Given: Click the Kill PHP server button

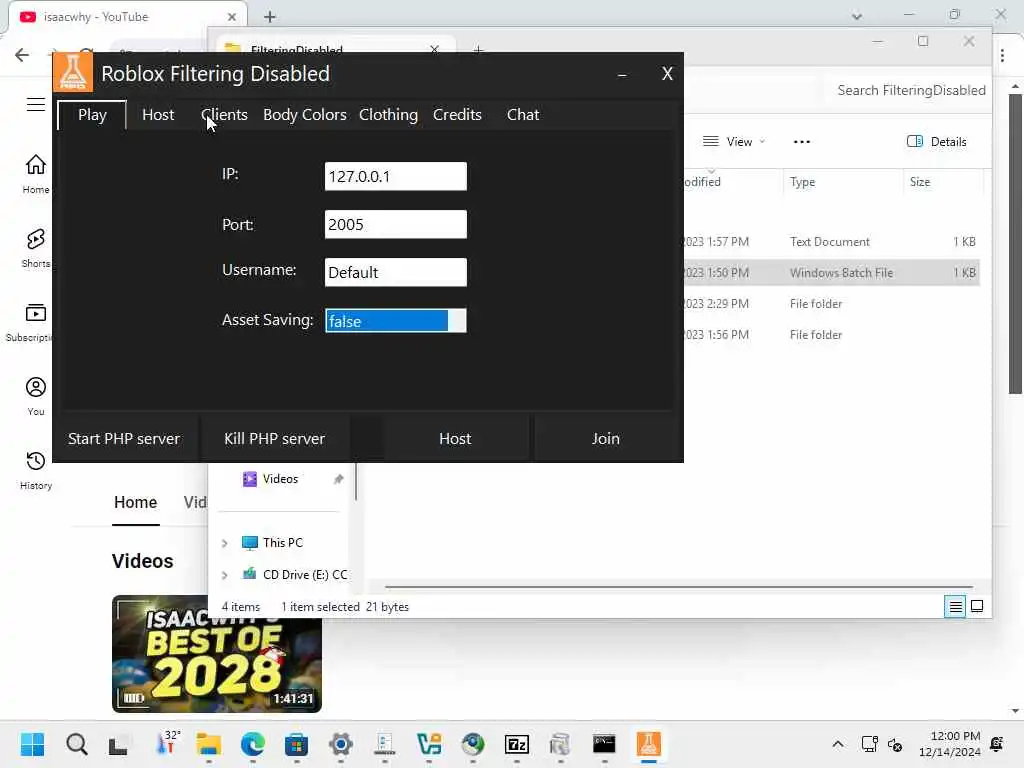Looking at the screenshot, I should click(x=274, y=438).
